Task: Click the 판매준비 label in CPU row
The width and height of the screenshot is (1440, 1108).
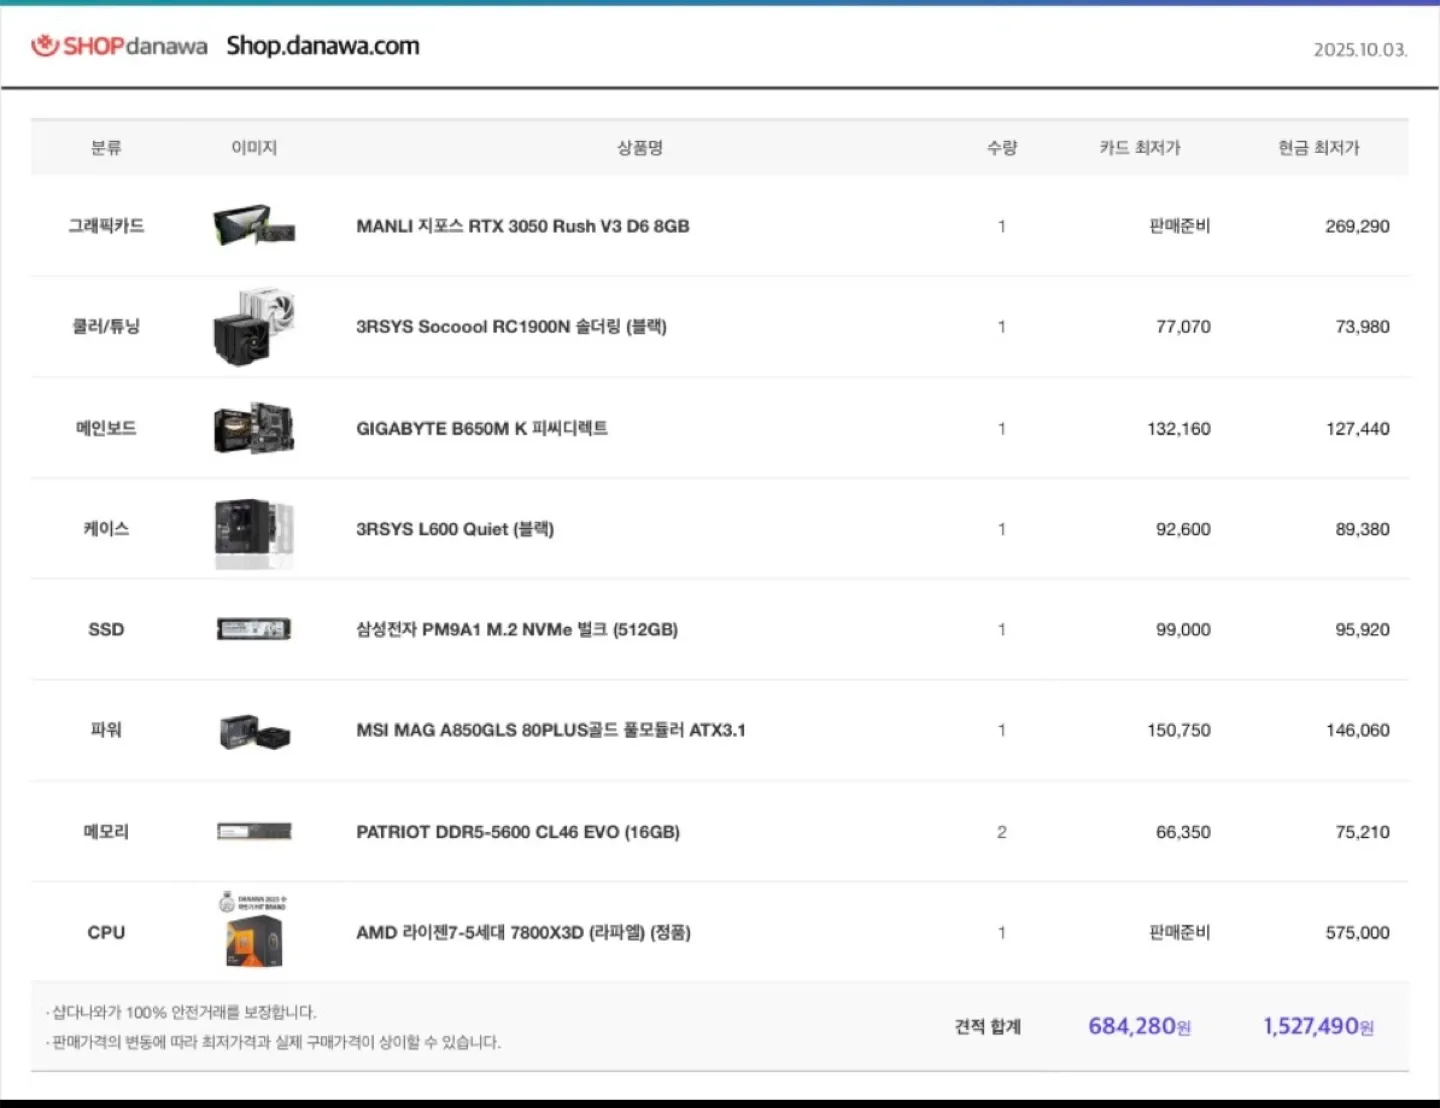Action: click(x=1179, y=932)
